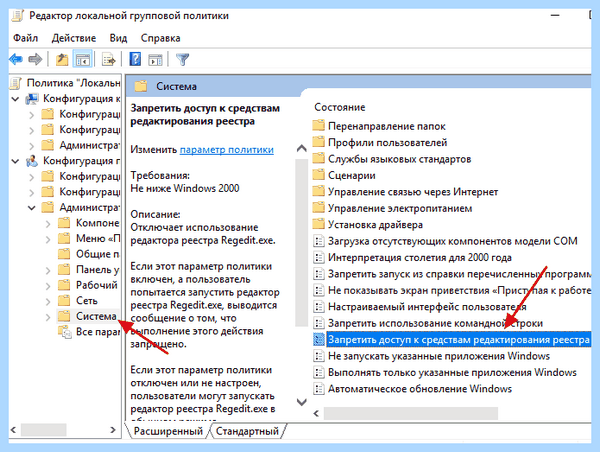Open the Вид menu
The image size is (600, 452).
[x=118, y=38]
